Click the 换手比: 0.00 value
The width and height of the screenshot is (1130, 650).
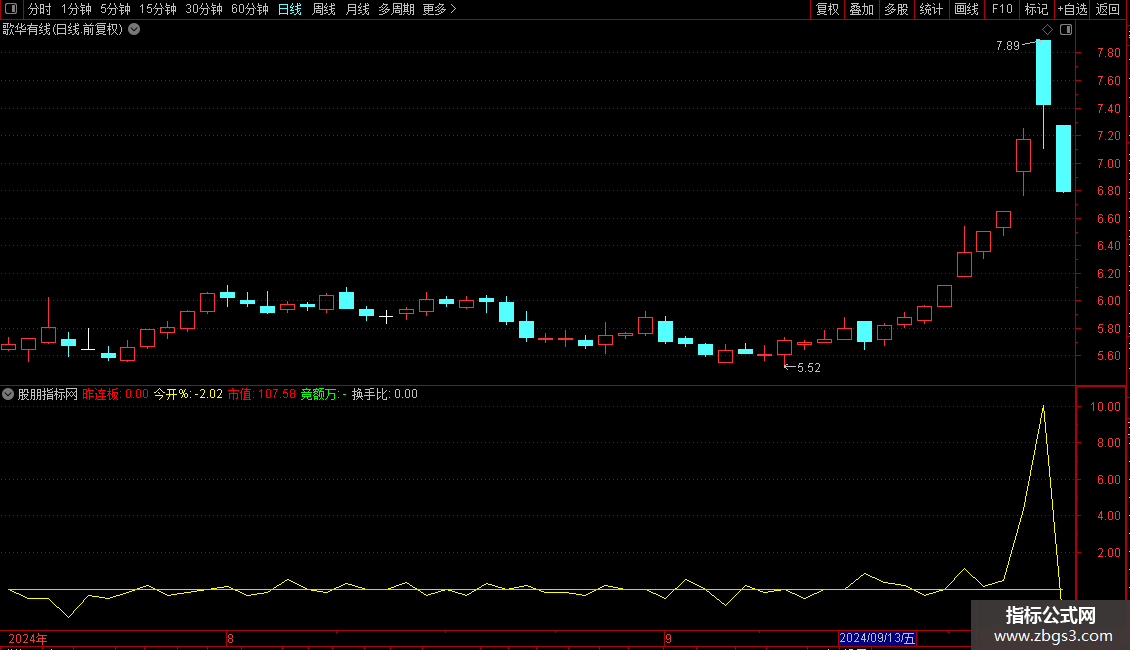click(385, 394)
